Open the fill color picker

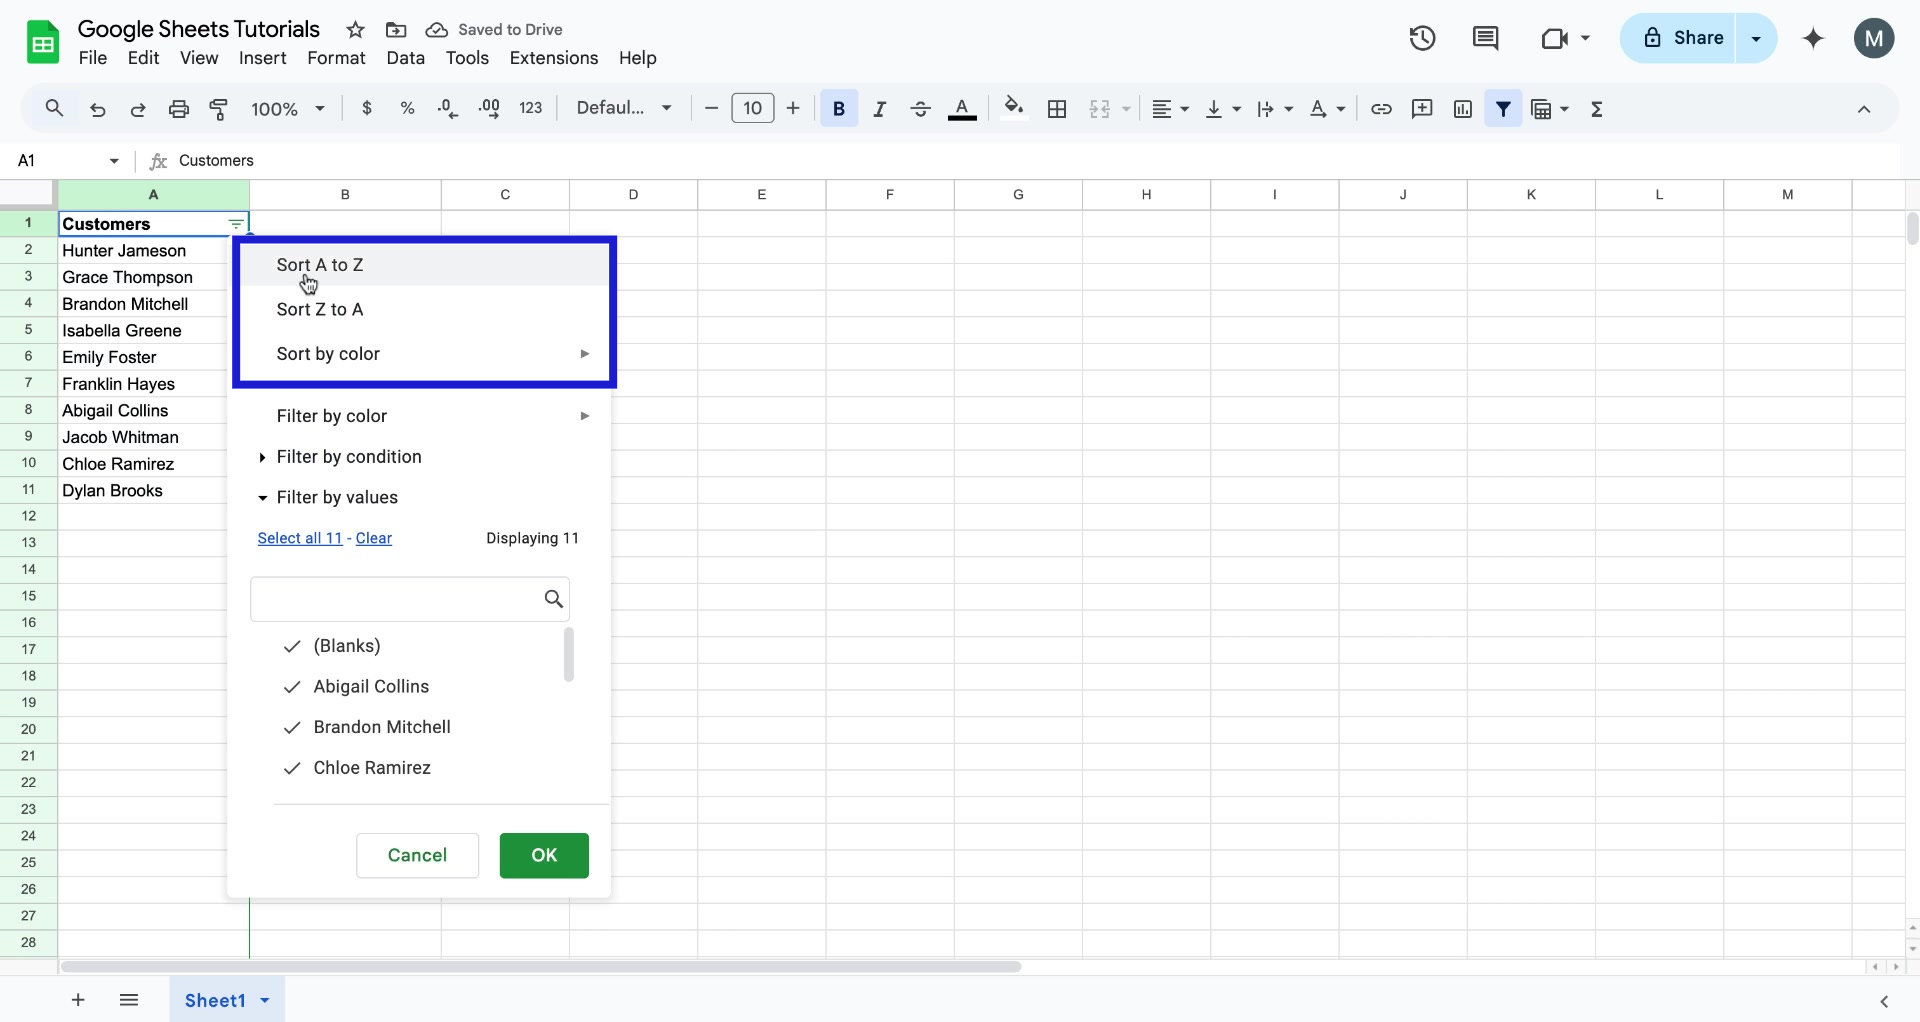(x=1013, y=109)
